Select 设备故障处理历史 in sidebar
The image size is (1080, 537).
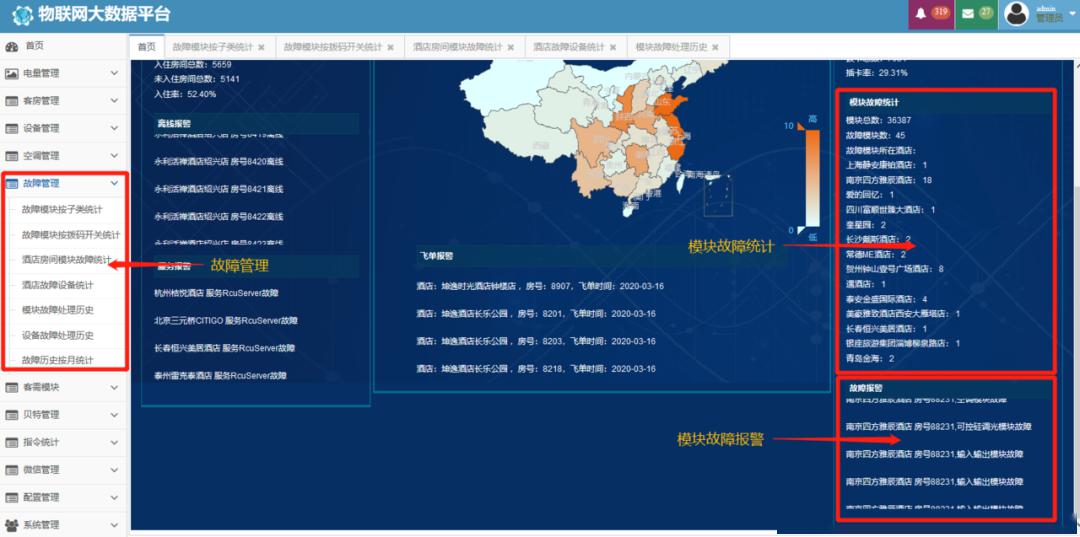tap(58, 335)
